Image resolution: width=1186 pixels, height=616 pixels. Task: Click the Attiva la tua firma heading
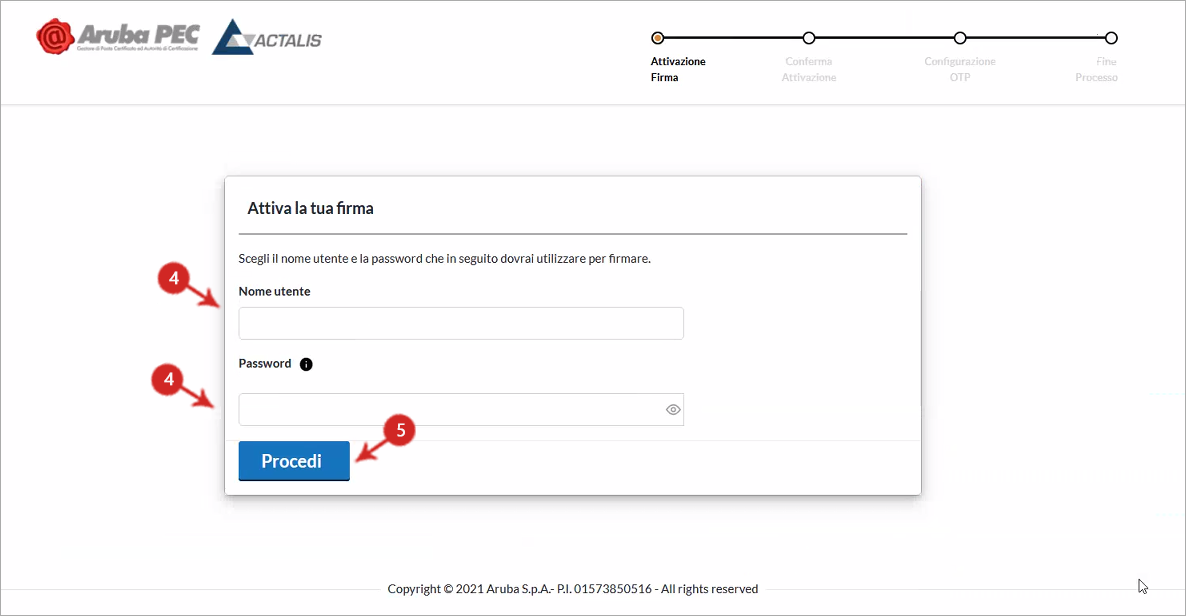310,209
